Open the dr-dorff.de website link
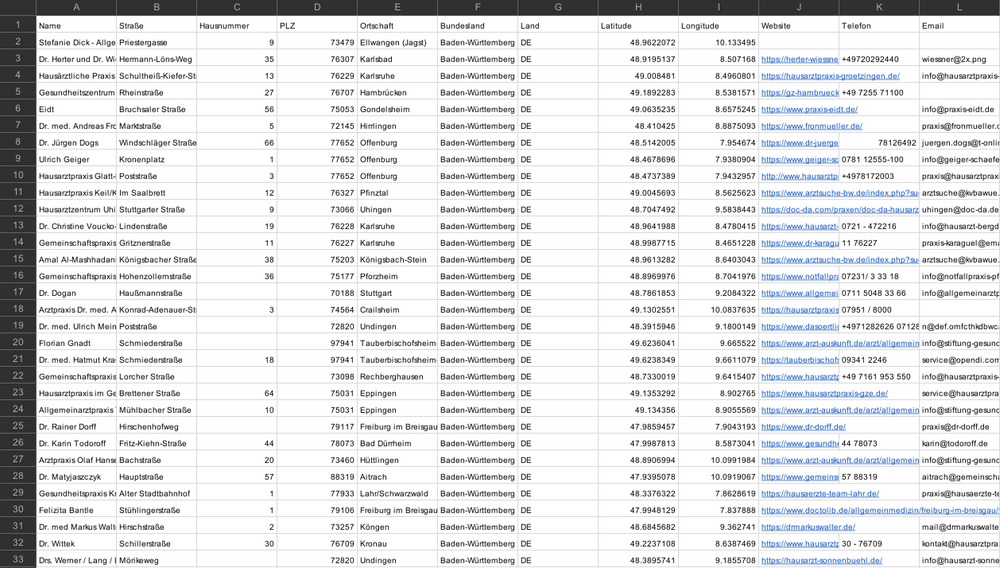Screen dimensions: 1000x568 (804, 426)
